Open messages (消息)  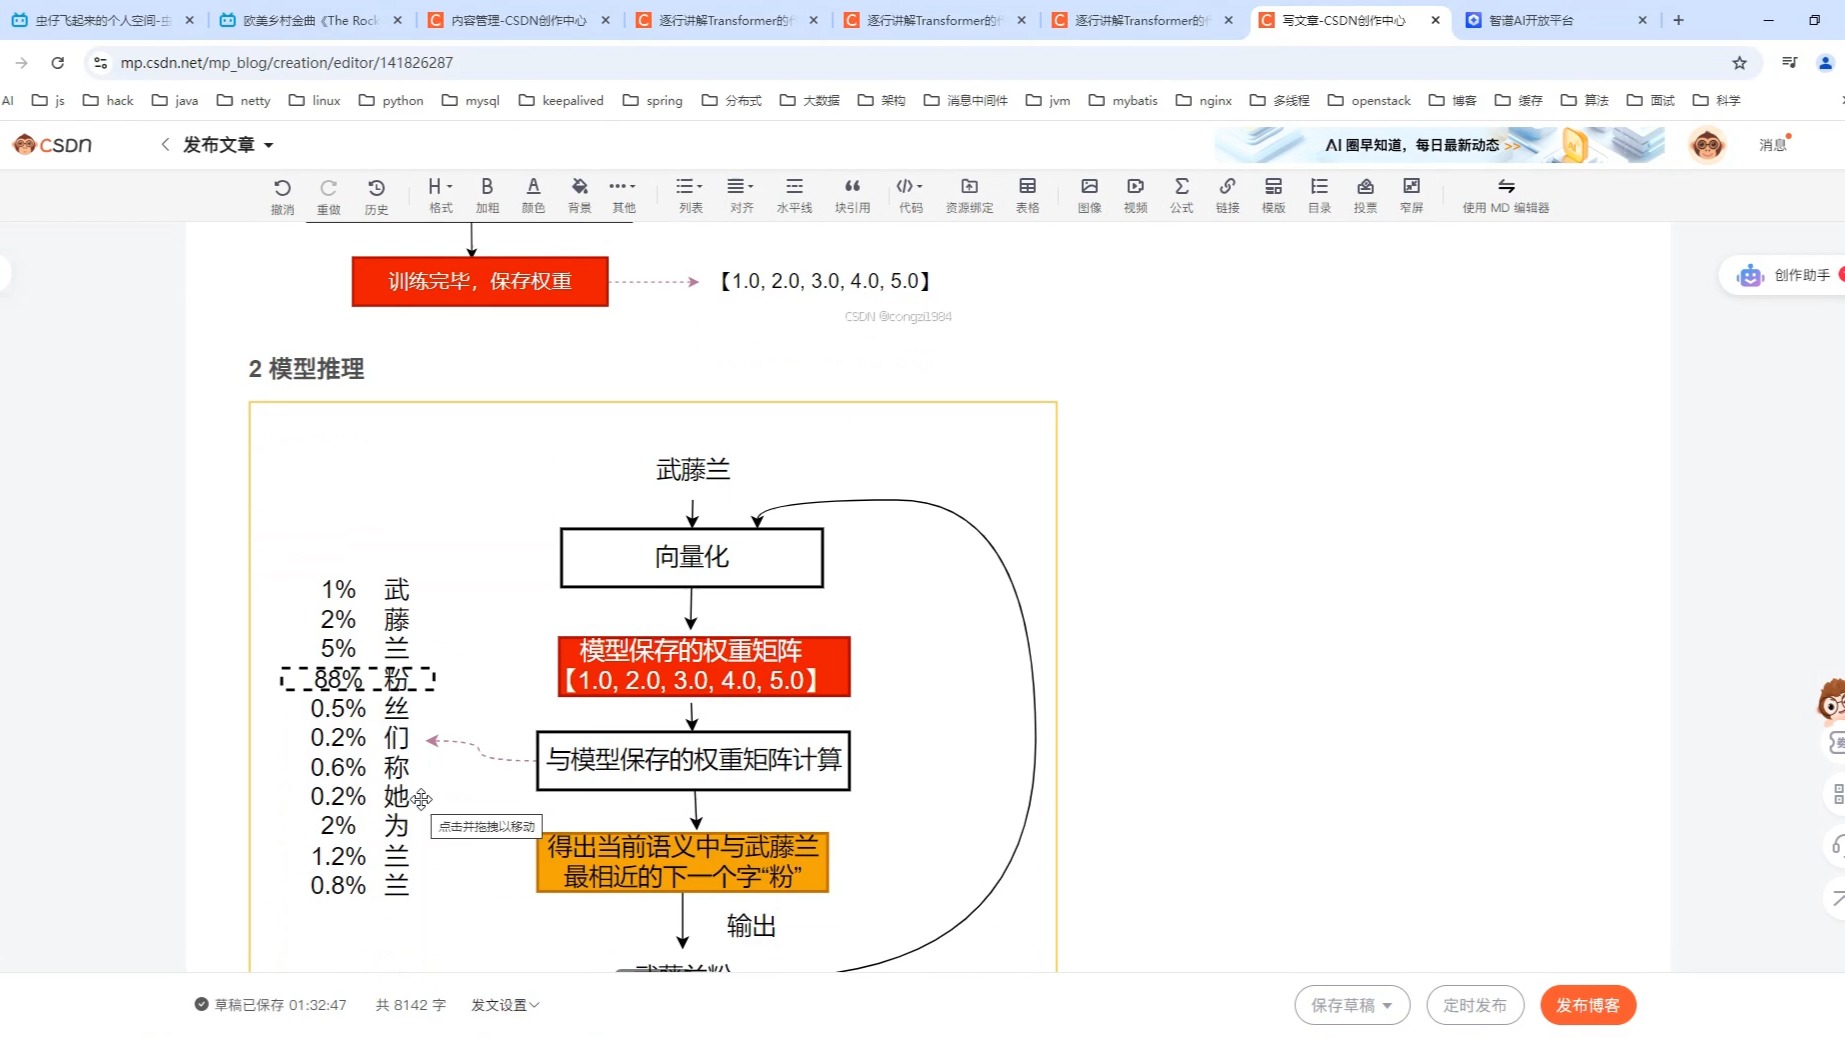(x=1773, y=145)
